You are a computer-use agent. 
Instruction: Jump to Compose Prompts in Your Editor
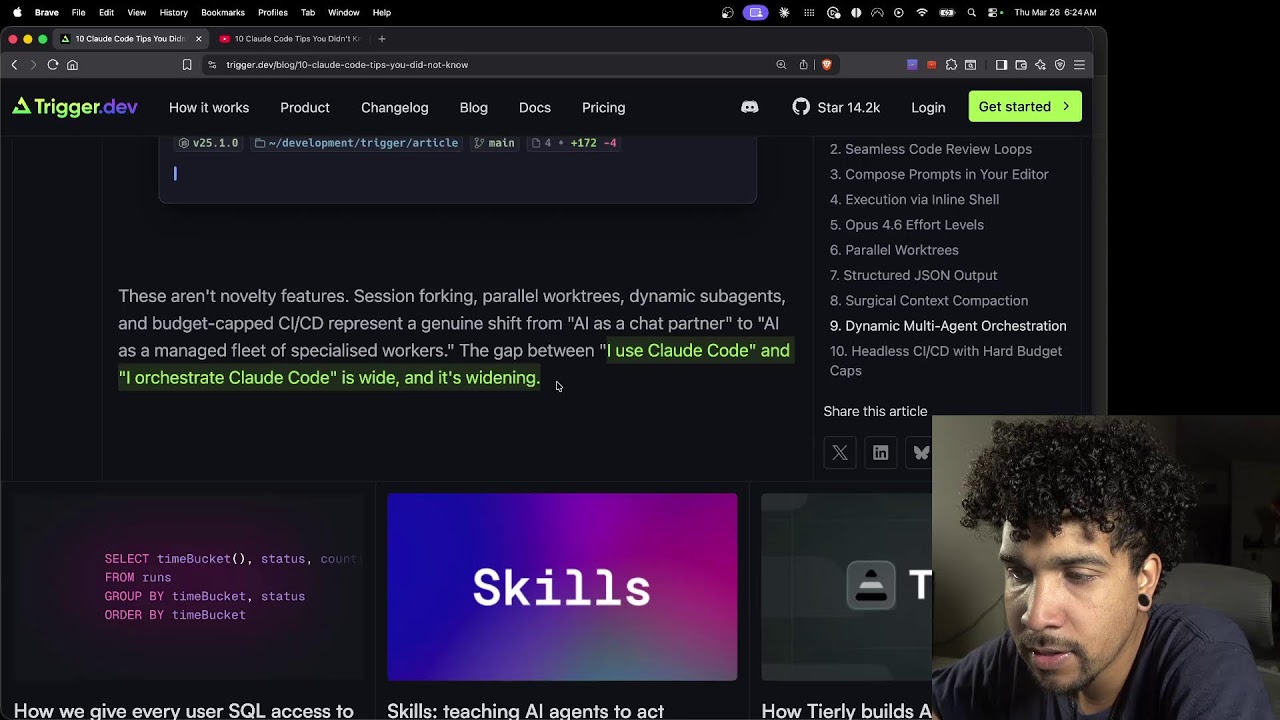(x=939, y=174)
